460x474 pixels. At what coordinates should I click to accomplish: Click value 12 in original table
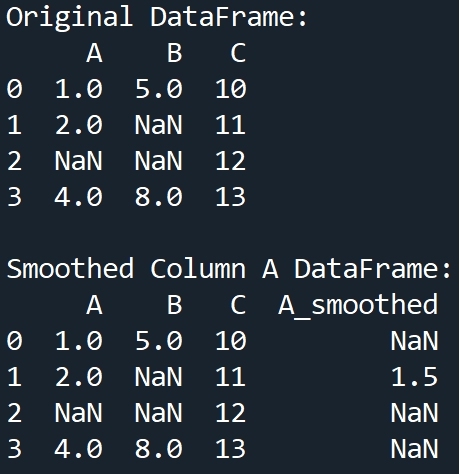pyautogui.click(x=231, y=161)
